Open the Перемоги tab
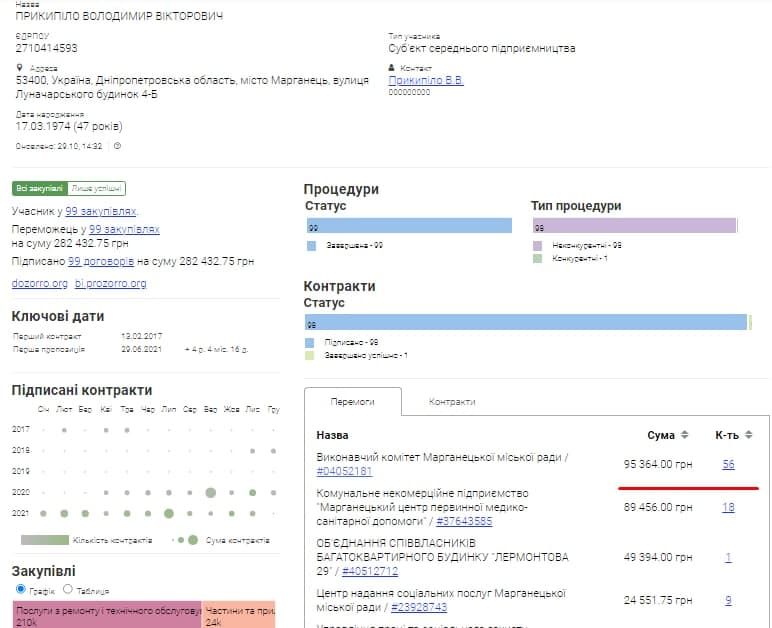 point(352,401)
